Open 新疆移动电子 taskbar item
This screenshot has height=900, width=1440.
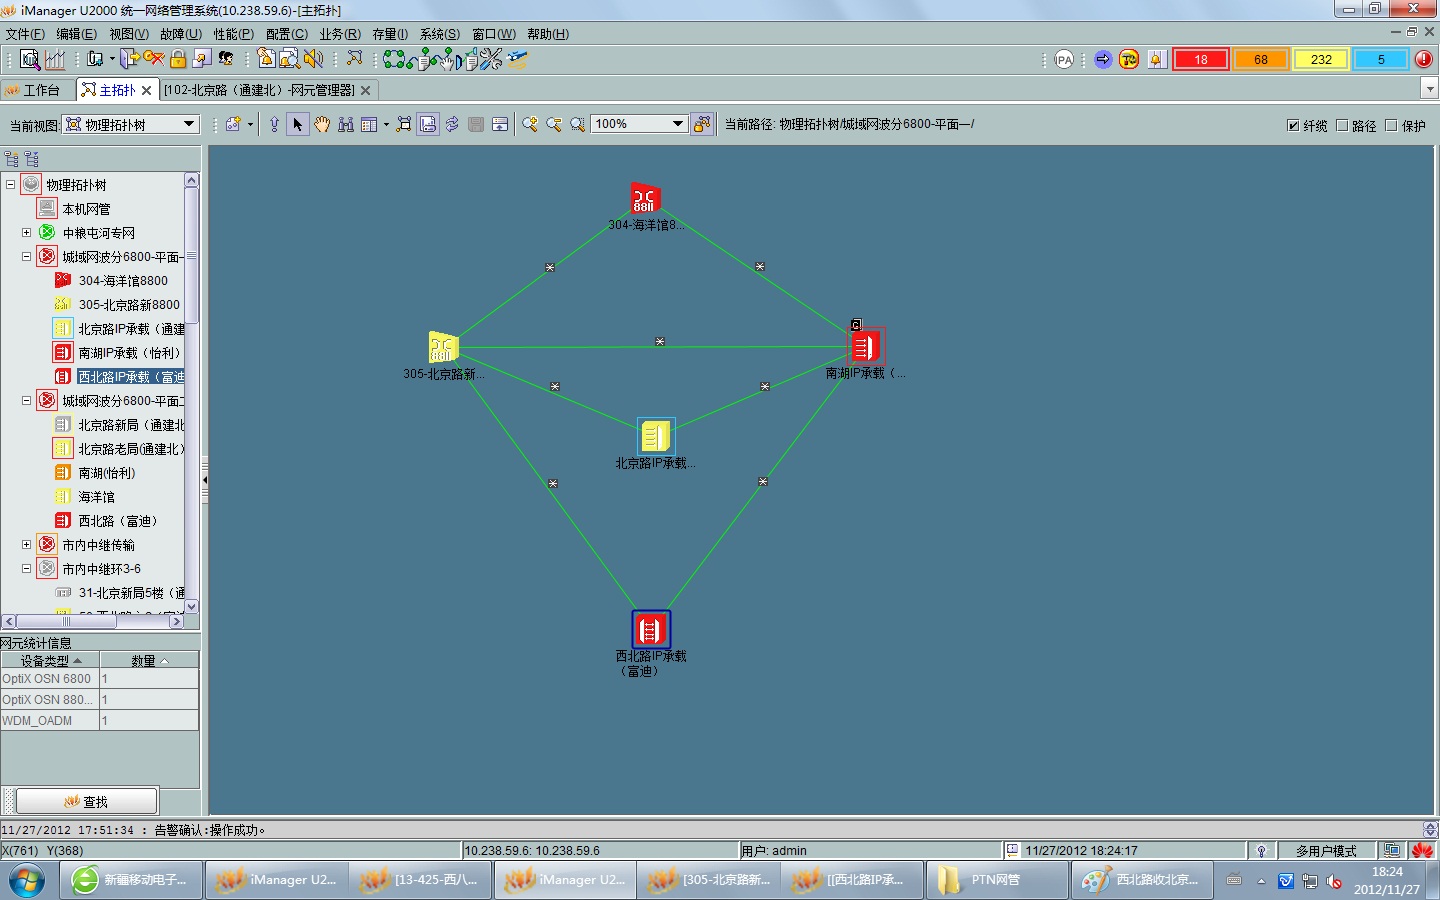pos(130,880)
